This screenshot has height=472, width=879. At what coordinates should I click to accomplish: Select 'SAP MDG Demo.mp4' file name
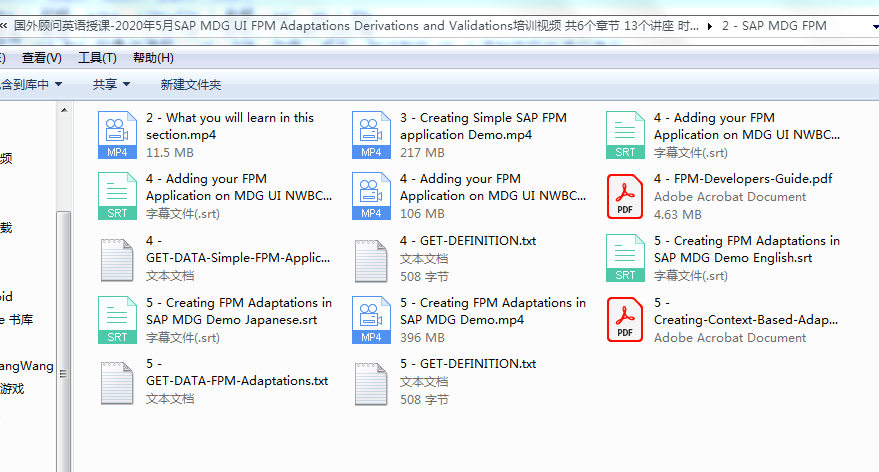(493, 311)
